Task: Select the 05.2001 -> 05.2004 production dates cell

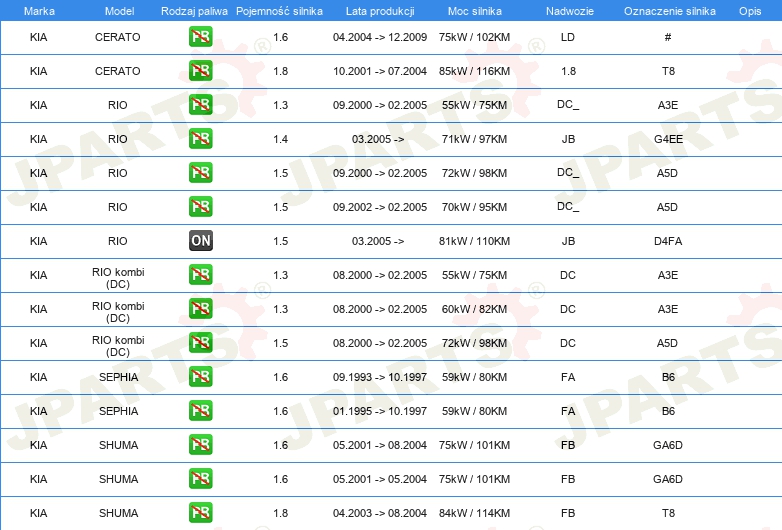Action: pyautogui.click(x=380, y=479)
